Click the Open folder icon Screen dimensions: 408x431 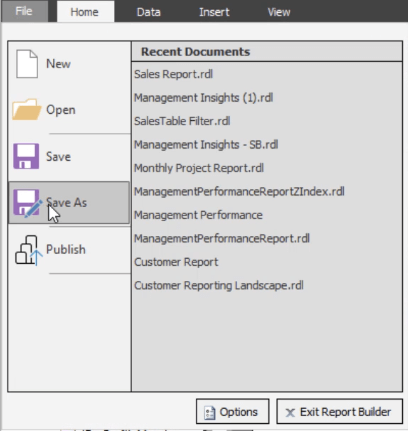pos(27,109)
